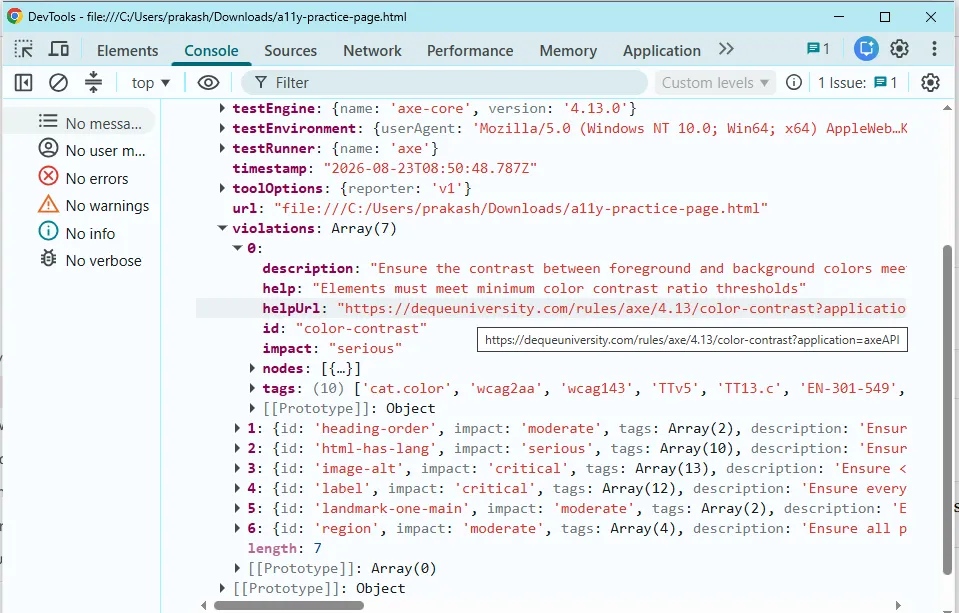Open the Network tab
Viewport: 959px width, 613px height.
coord(372,51)
